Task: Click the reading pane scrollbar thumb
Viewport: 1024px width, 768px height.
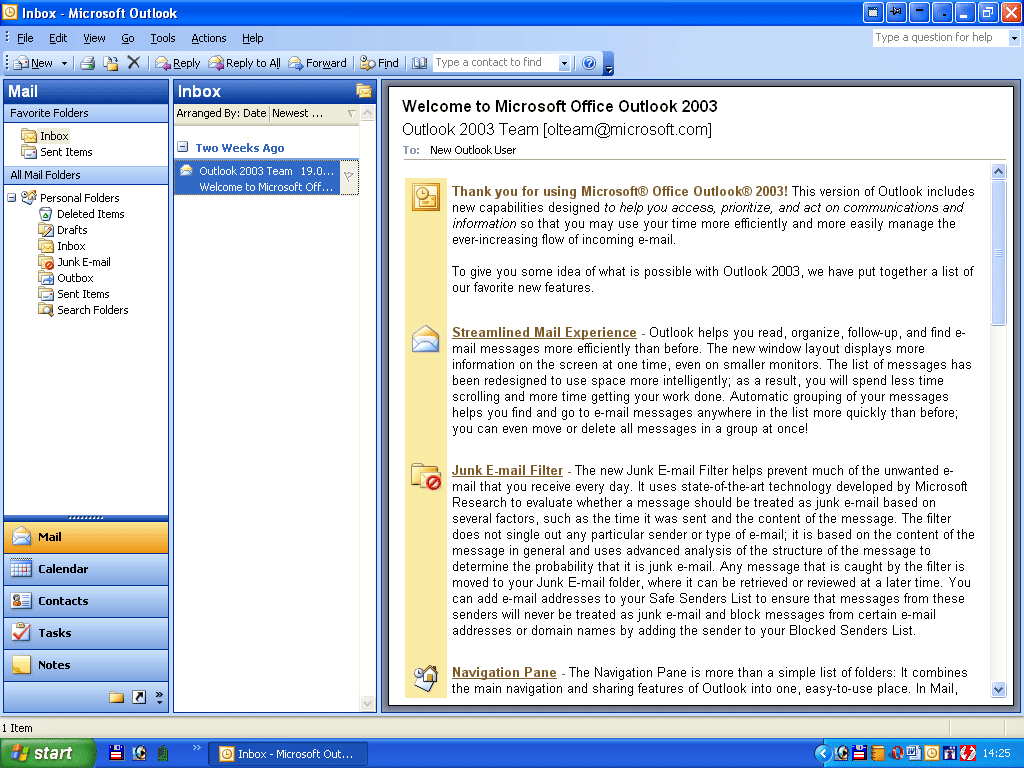Action: [998, 253]
